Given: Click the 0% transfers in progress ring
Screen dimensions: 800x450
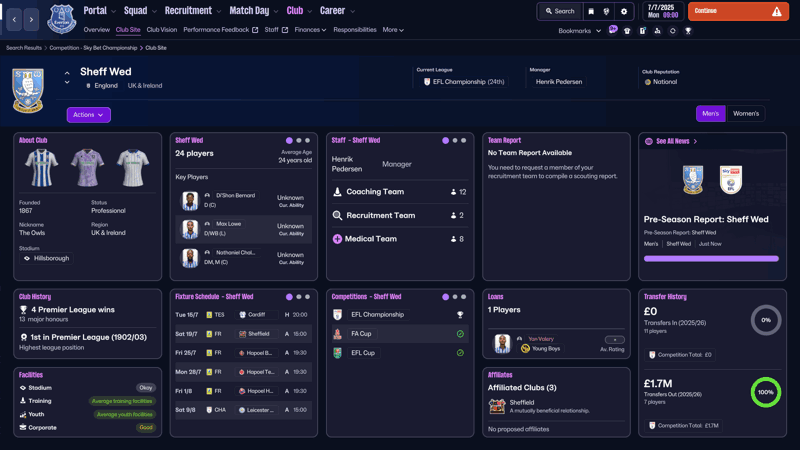Looking at the screenshot, I should [x=765, y=320].
